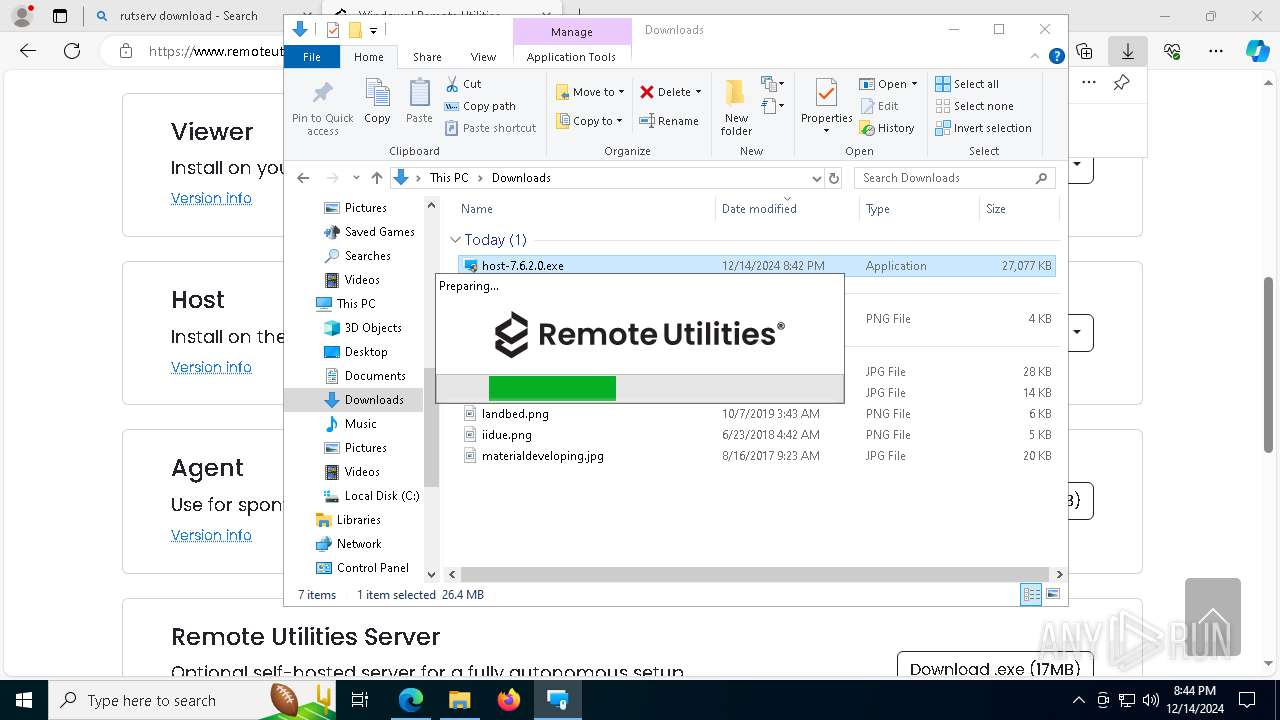
Task: Click the Manage contextual tab
Action: [572, 32]
